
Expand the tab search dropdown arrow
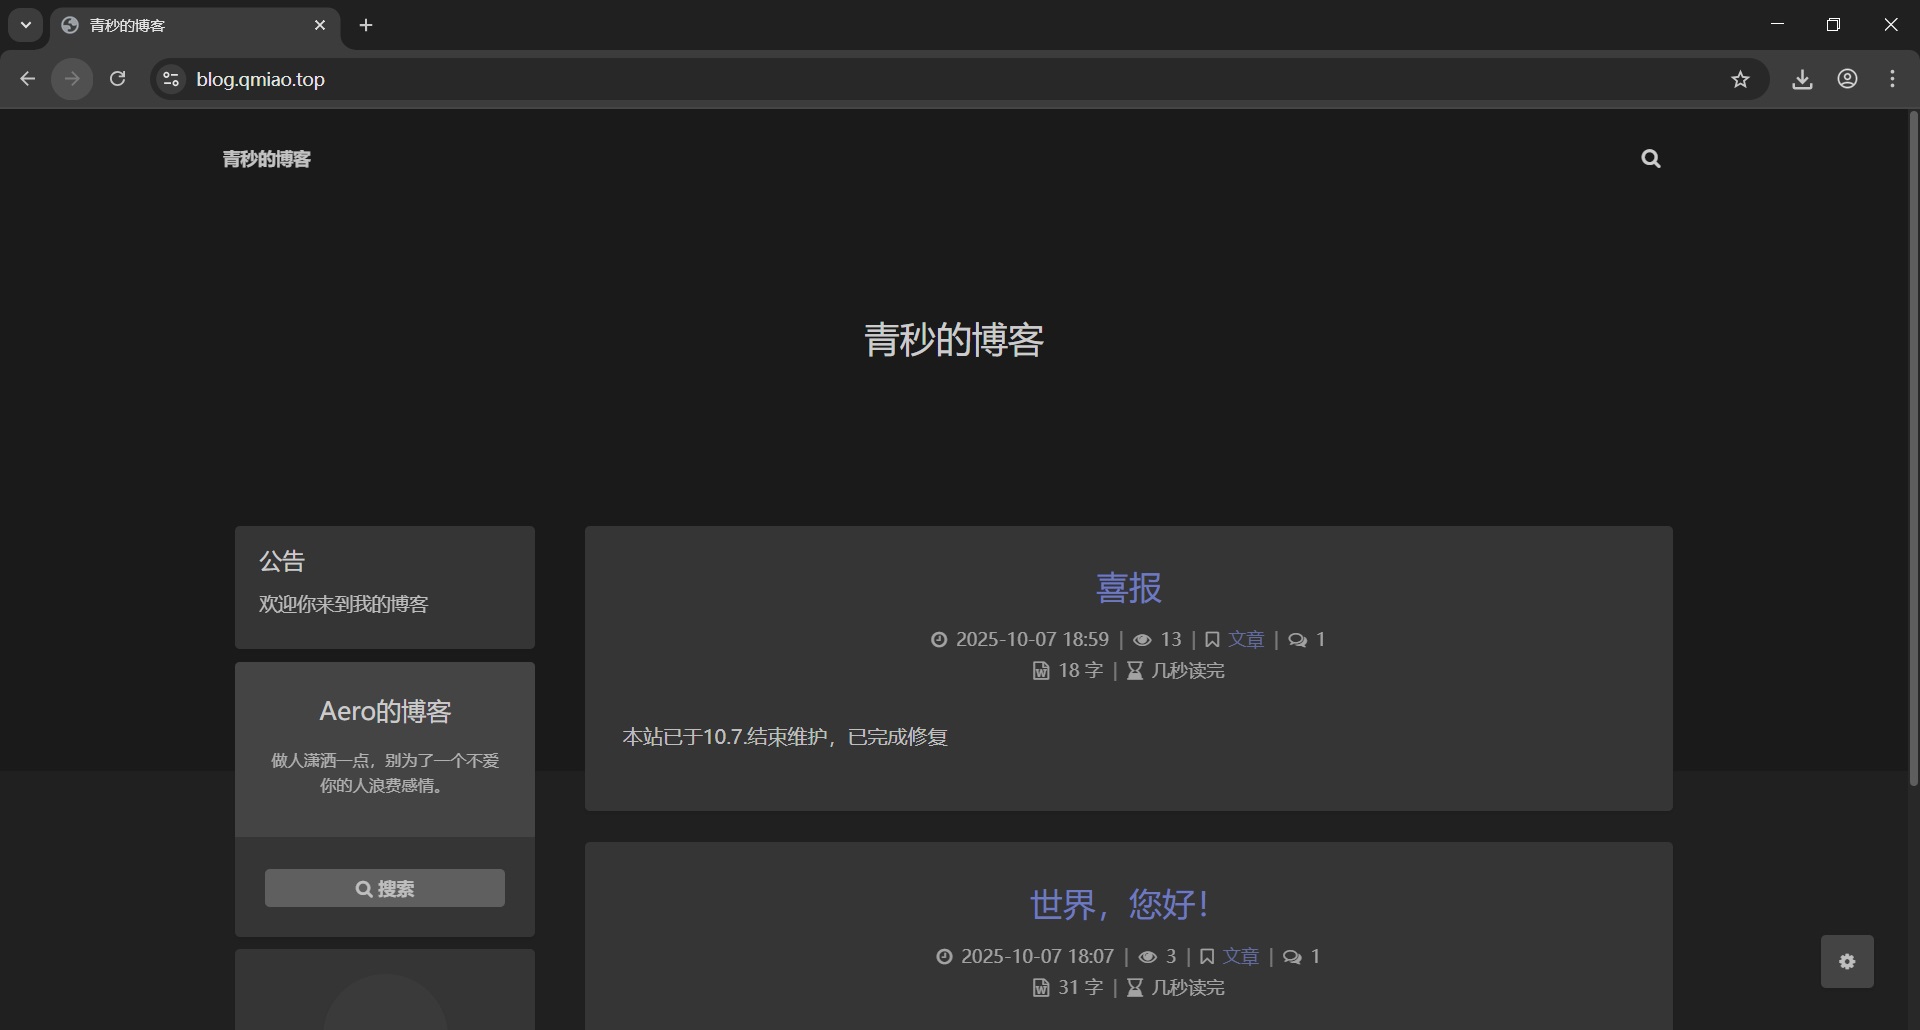(26, 25)
